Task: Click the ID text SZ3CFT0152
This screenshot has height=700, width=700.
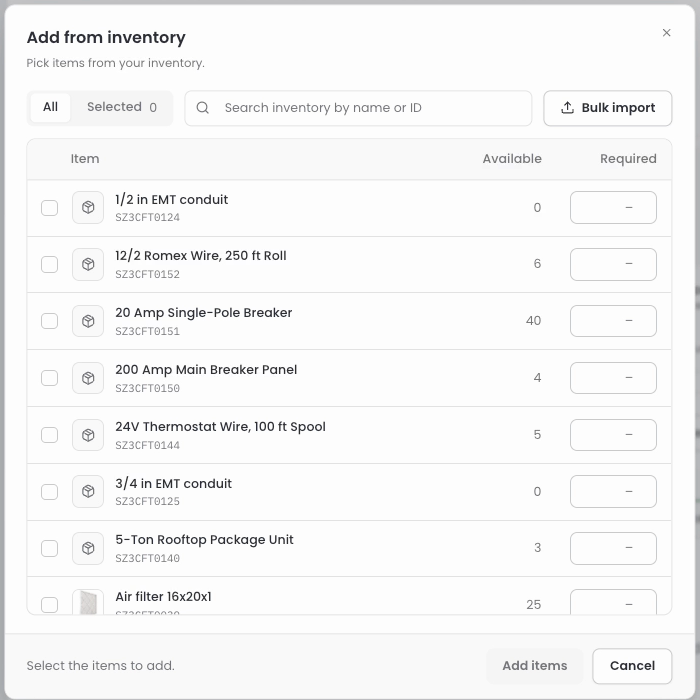Action: 147,274
